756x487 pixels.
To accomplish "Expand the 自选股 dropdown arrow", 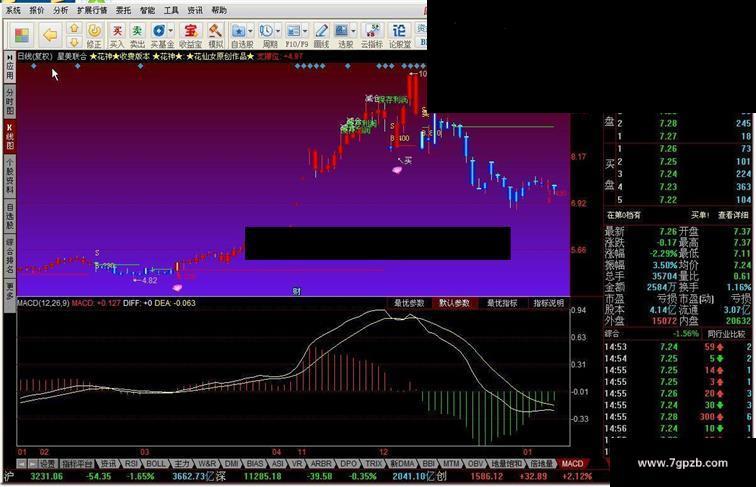I will 250,31.
